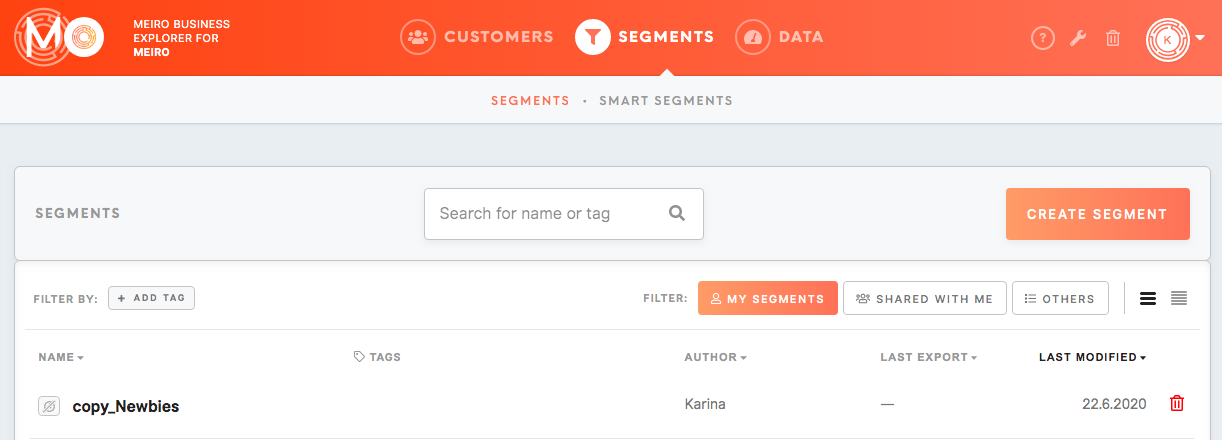Open the Smart Segments tab

click(x=666, y=101)
